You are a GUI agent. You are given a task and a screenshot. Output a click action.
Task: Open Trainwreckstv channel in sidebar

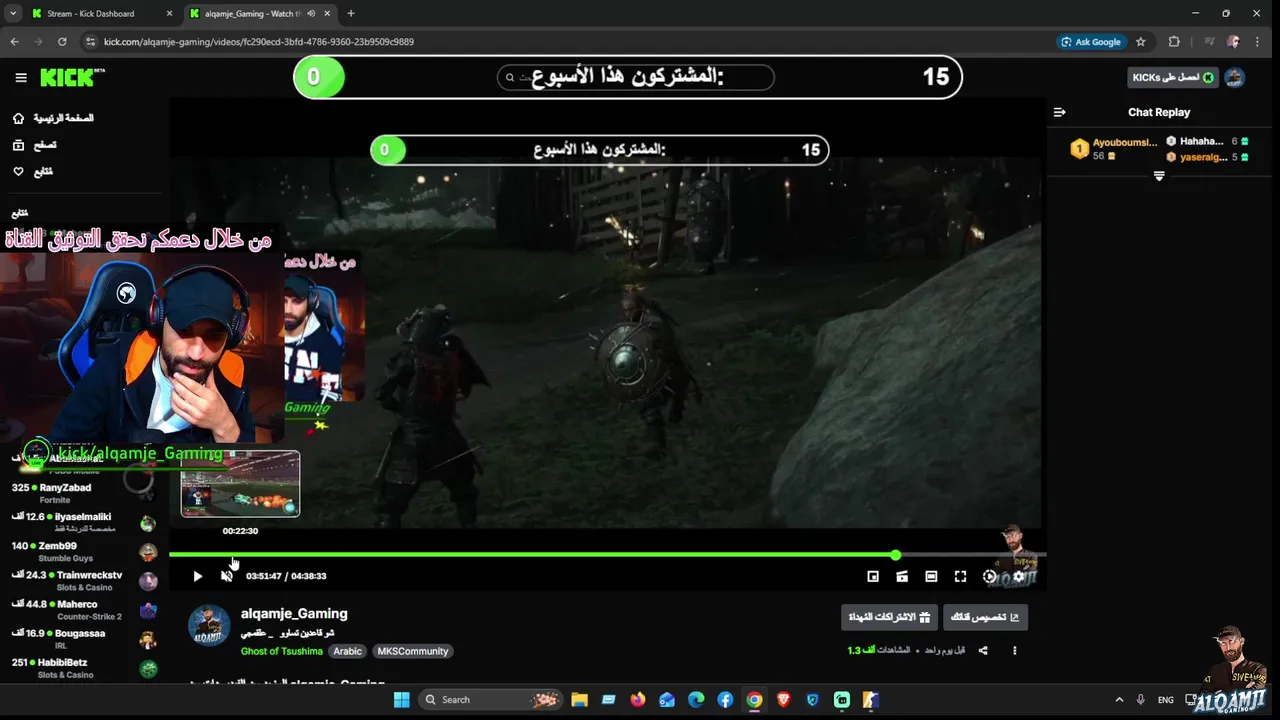[85, 580]
